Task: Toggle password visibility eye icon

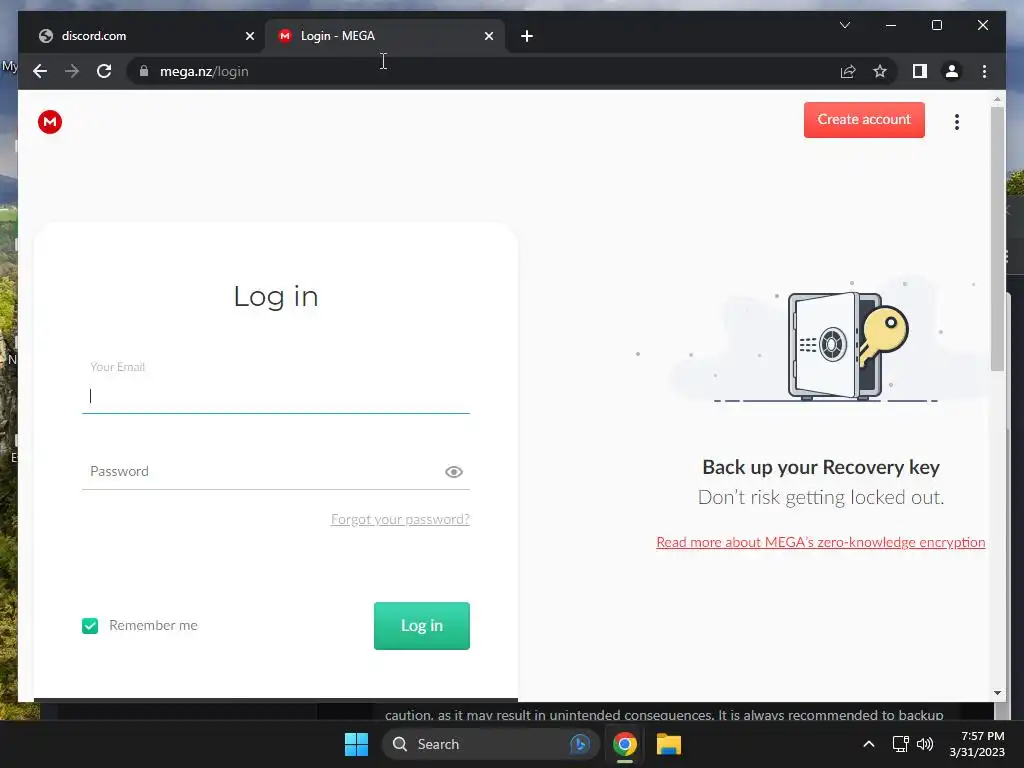Action: click(x=454, y=472)
